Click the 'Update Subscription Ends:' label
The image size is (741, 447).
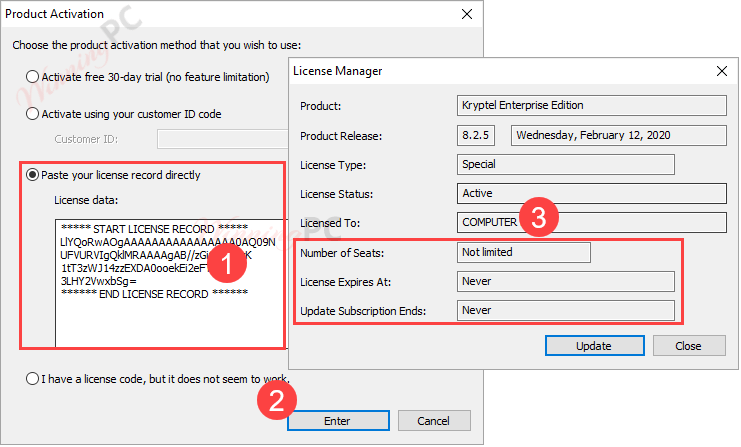pyautogui.click(x=363, y=311)
